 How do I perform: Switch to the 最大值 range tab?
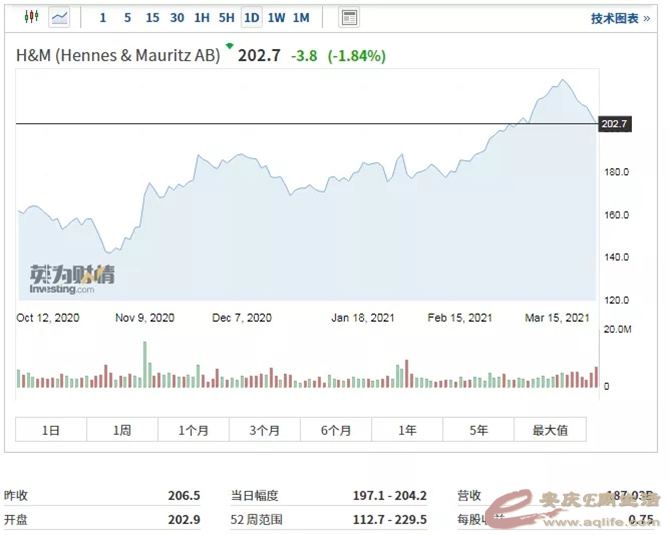click(x=550, y=430)
